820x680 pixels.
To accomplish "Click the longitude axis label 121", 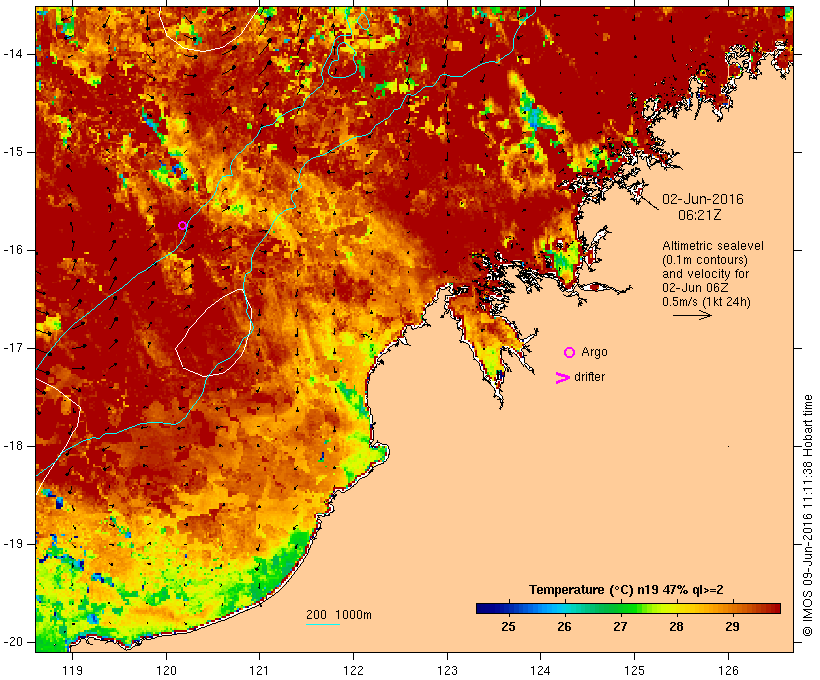I will pyautogui.click(x=259, y=671).
